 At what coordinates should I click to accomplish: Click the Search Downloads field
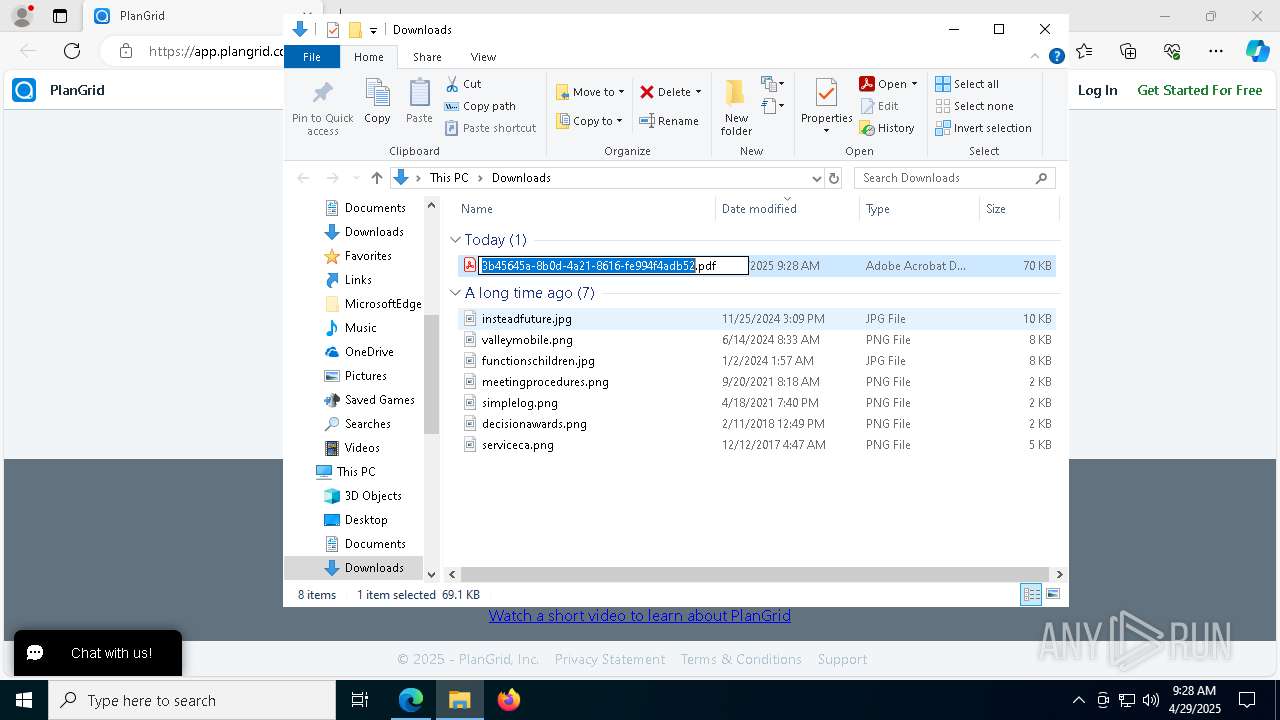[x=954, y=178]
